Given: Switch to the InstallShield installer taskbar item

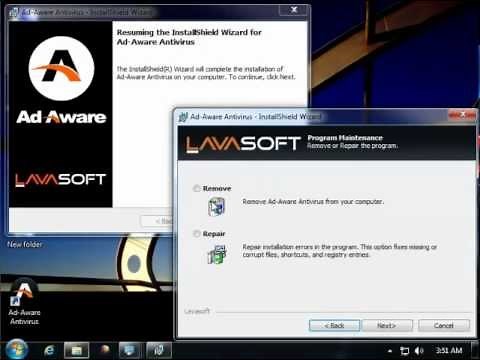Looking at the screenshot, I should 159,350.
